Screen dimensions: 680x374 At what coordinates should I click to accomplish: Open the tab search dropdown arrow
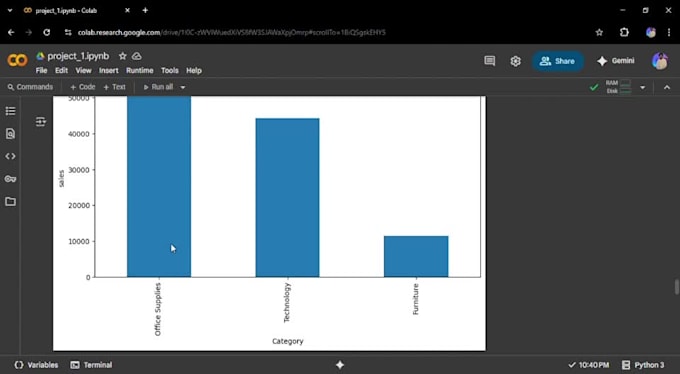tap(10, 10)
